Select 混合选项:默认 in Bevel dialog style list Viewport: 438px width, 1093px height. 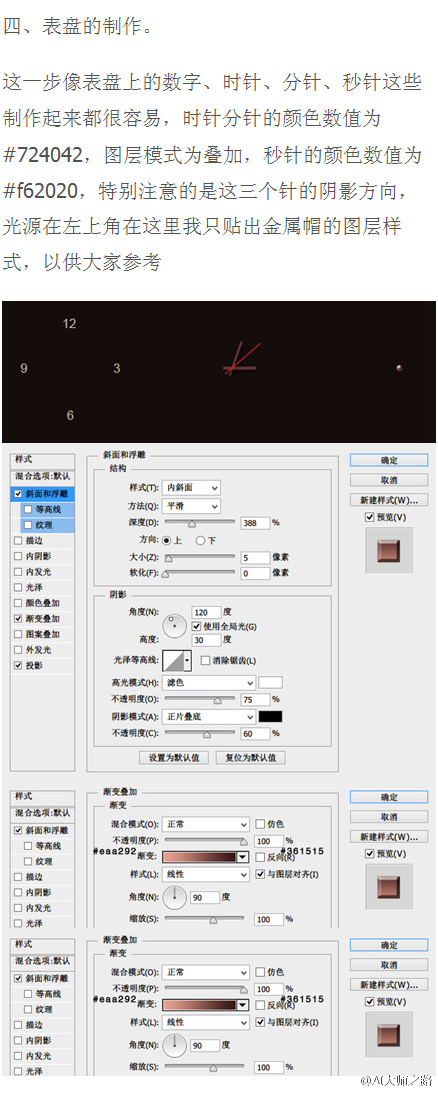pyautogui.click(x=42, y=476)
